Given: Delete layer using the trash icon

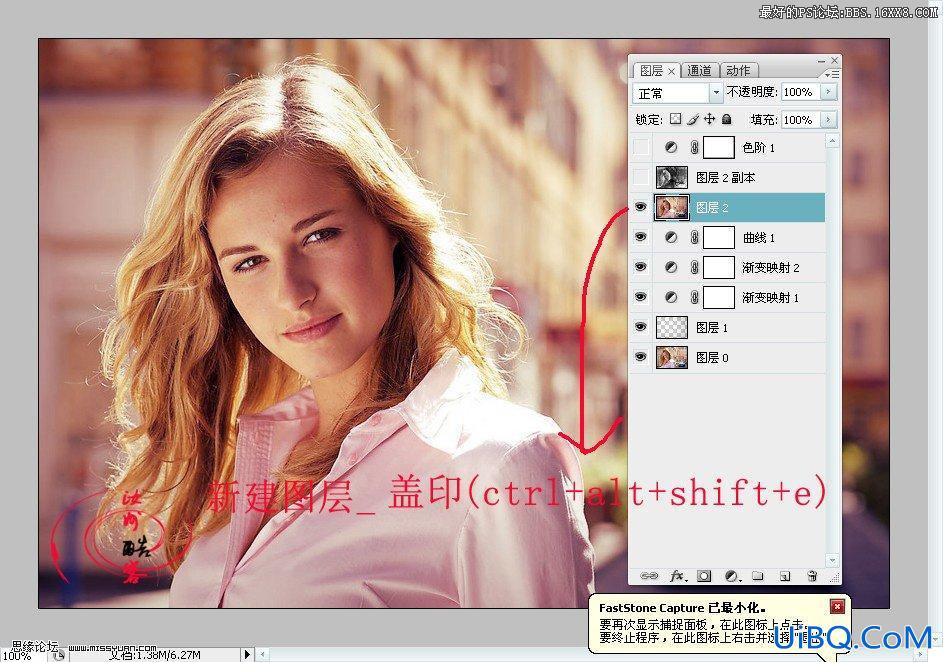Looking at the screenshot, I should click(x=812, y=576).
